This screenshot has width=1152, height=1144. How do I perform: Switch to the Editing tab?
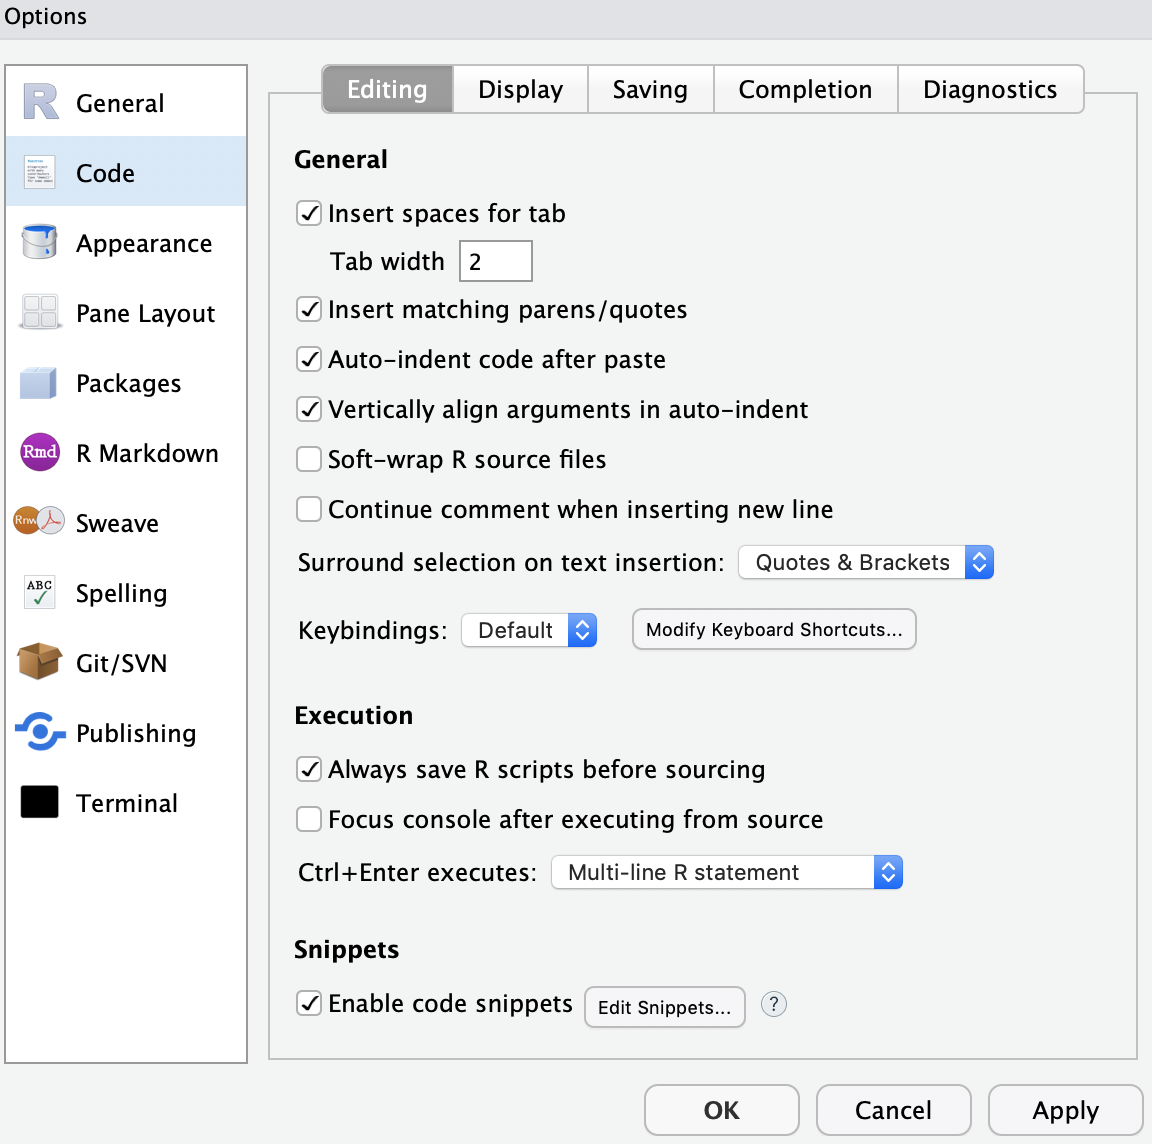387,89
